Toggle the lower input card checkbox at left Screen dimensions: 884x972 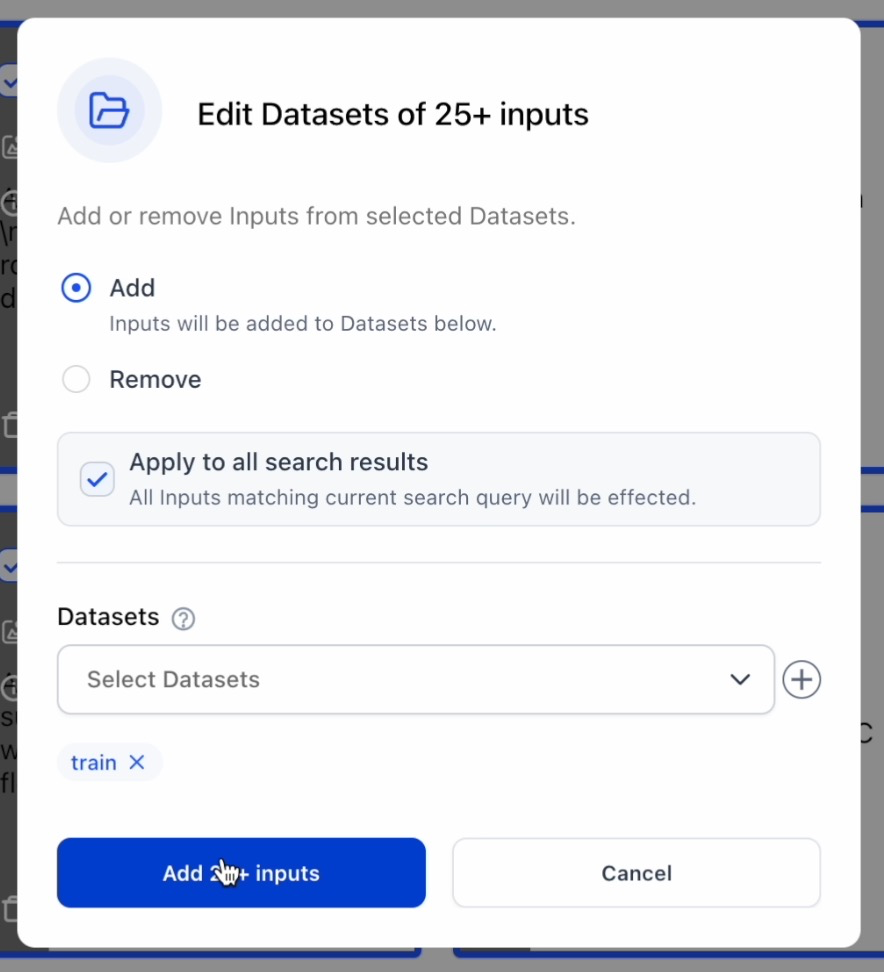click(8, 567)
